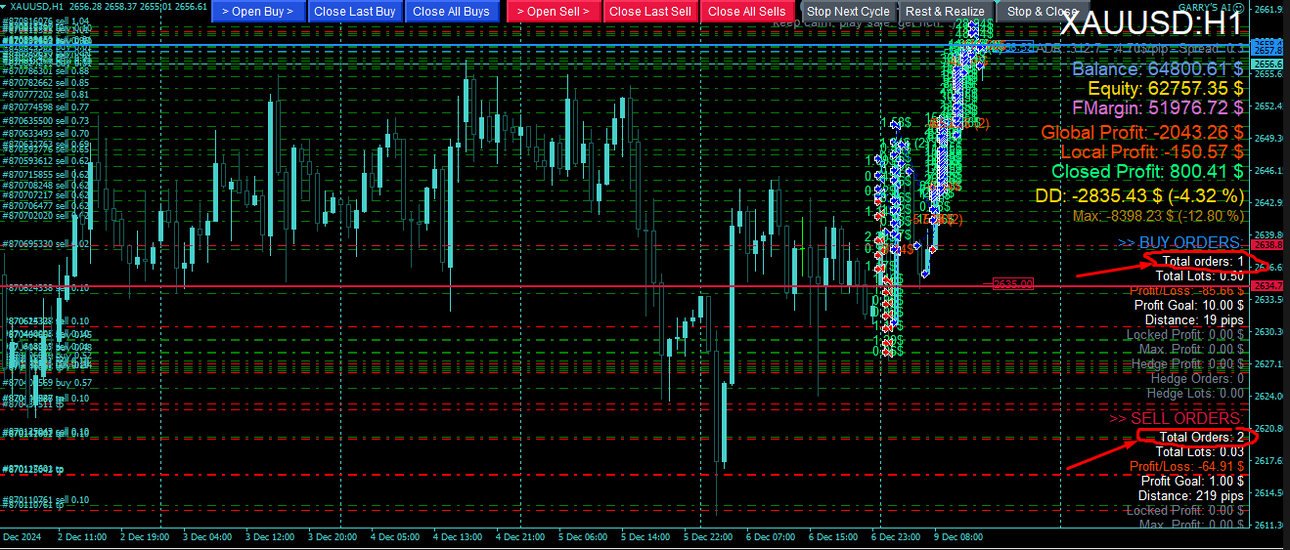Click the 'Hedge Orders: 0' line
1290x550 pixels.
tap(1197, 379)
